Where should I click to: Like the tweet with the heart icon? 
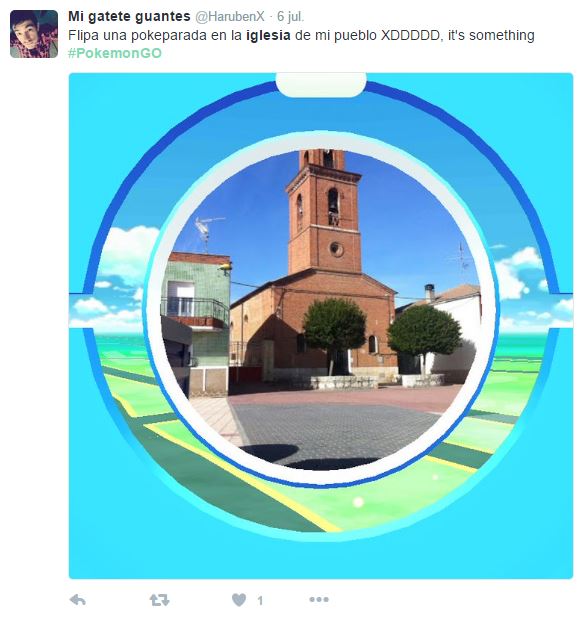[239, 600]
